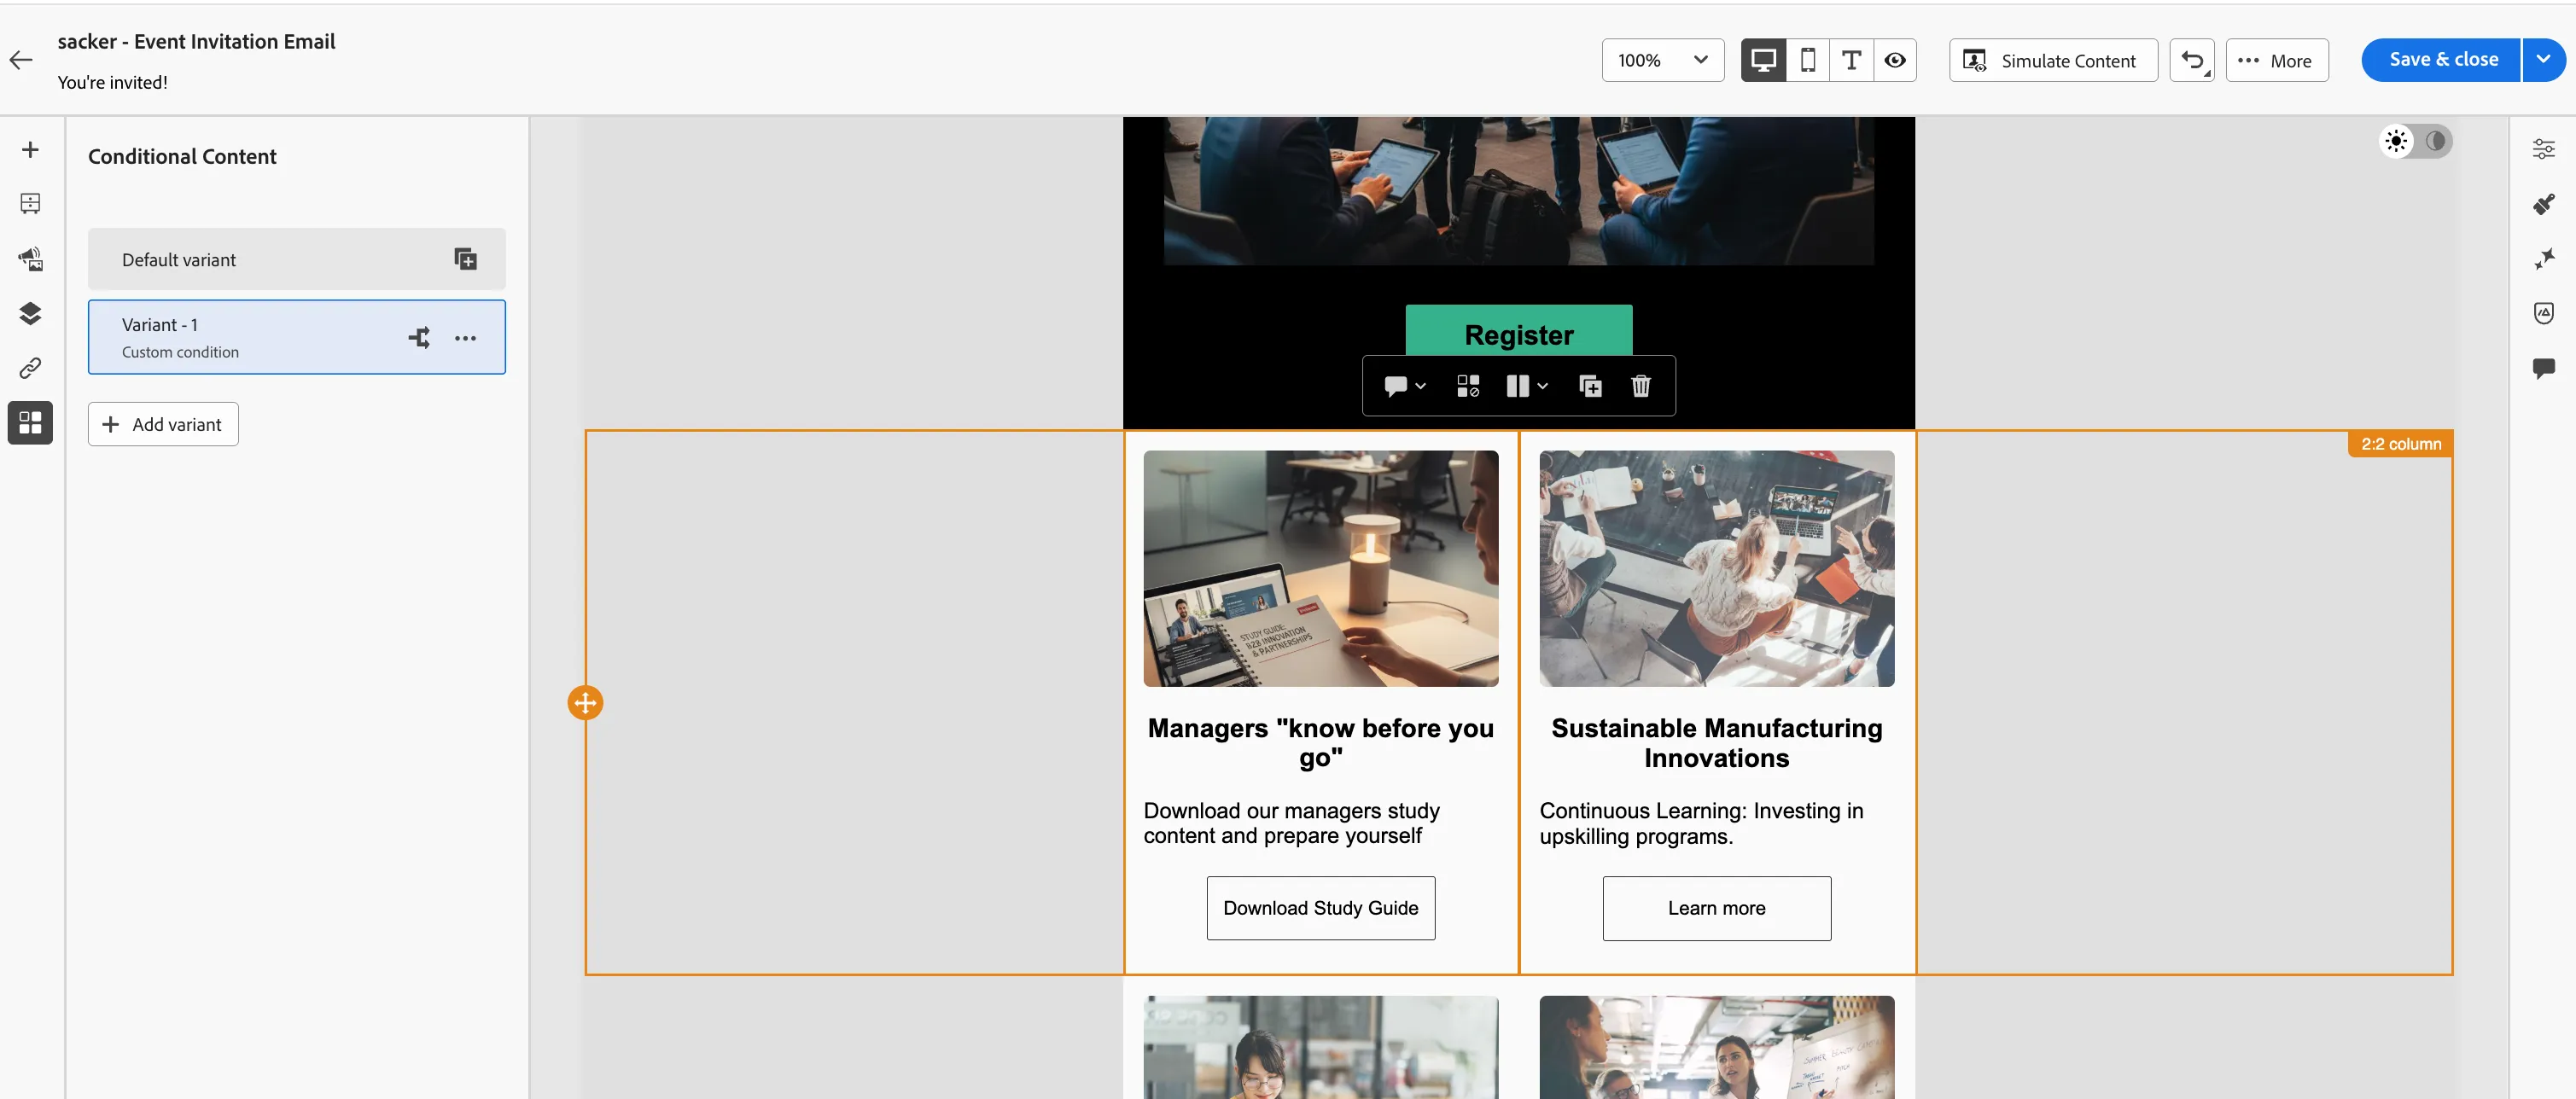Open the image alt-text icon in right rail
Image resolution: width=2576 pixels, height=1099 pixels.
coord(2543,314)
